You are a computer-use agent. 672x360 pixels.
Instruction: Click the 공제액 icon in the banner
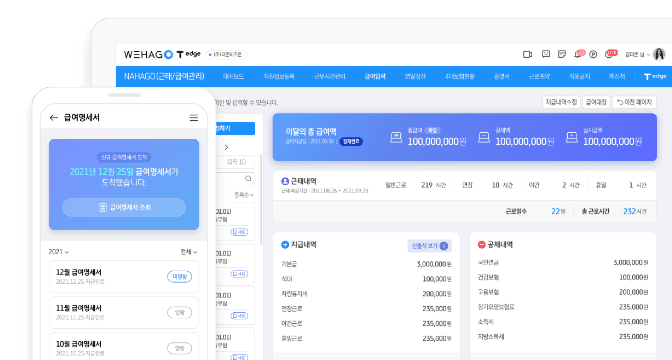pyautogui.click(x=484, y=137)
